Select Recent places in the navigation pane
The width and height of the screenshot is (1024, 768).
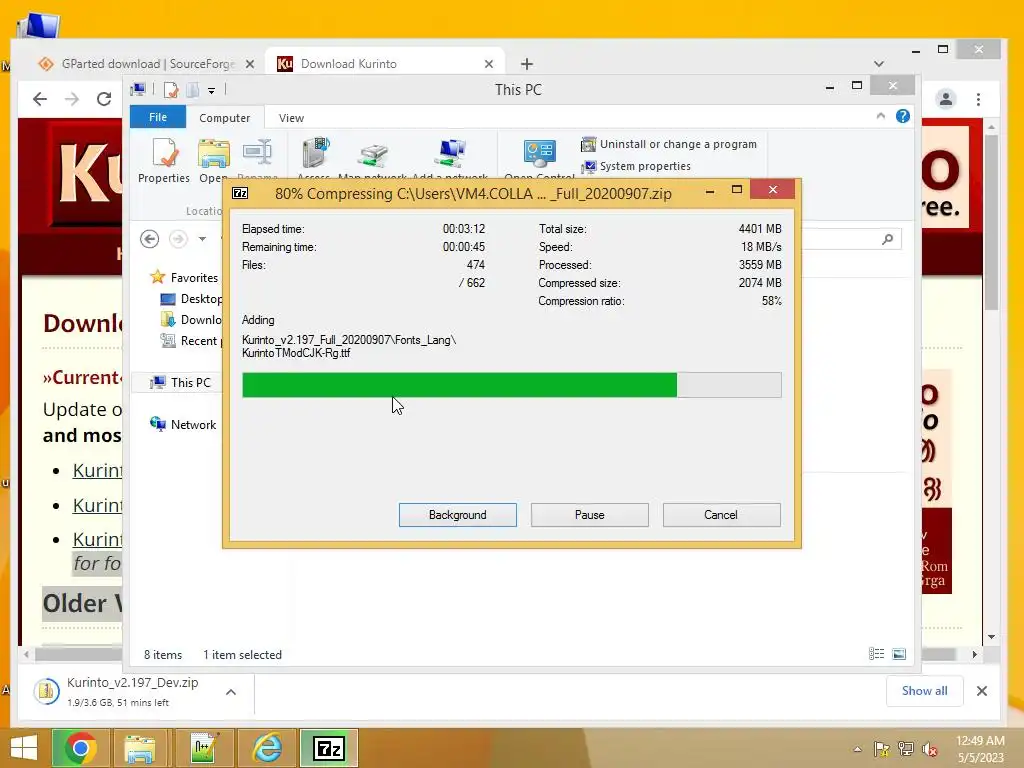pyautogui.click(x=191, y=340)
